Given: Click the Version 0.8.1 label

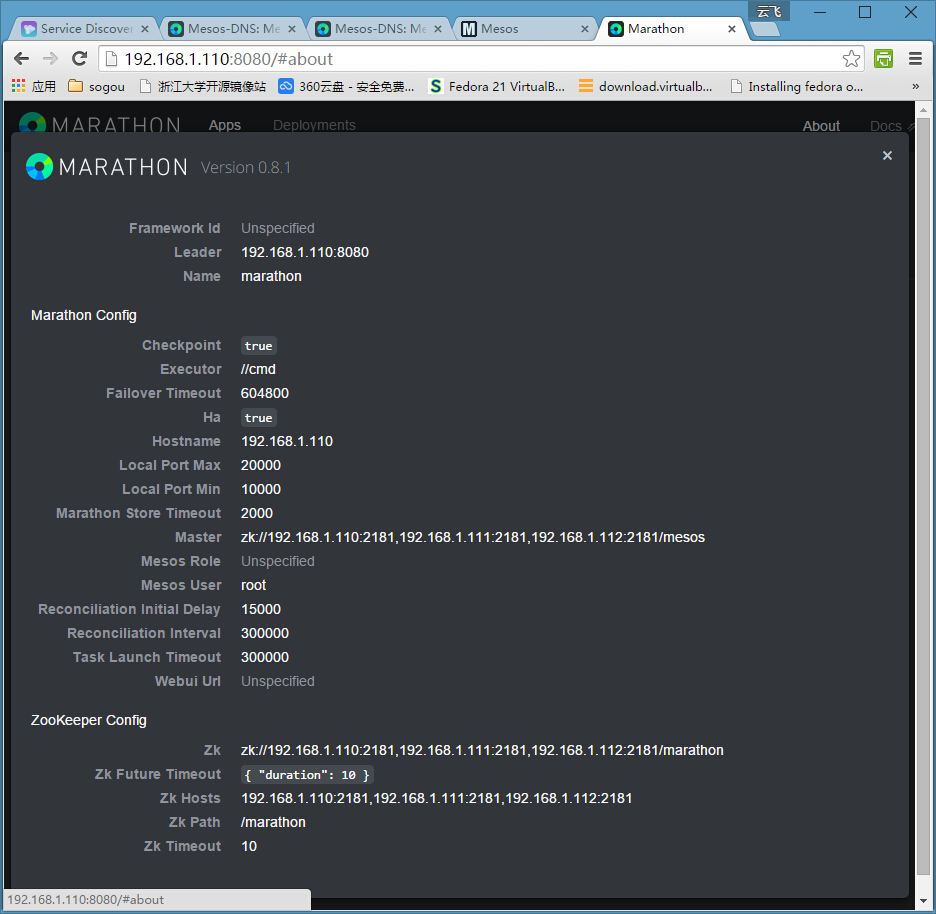Looking at the screenshot, I should [x=245, y=168].
